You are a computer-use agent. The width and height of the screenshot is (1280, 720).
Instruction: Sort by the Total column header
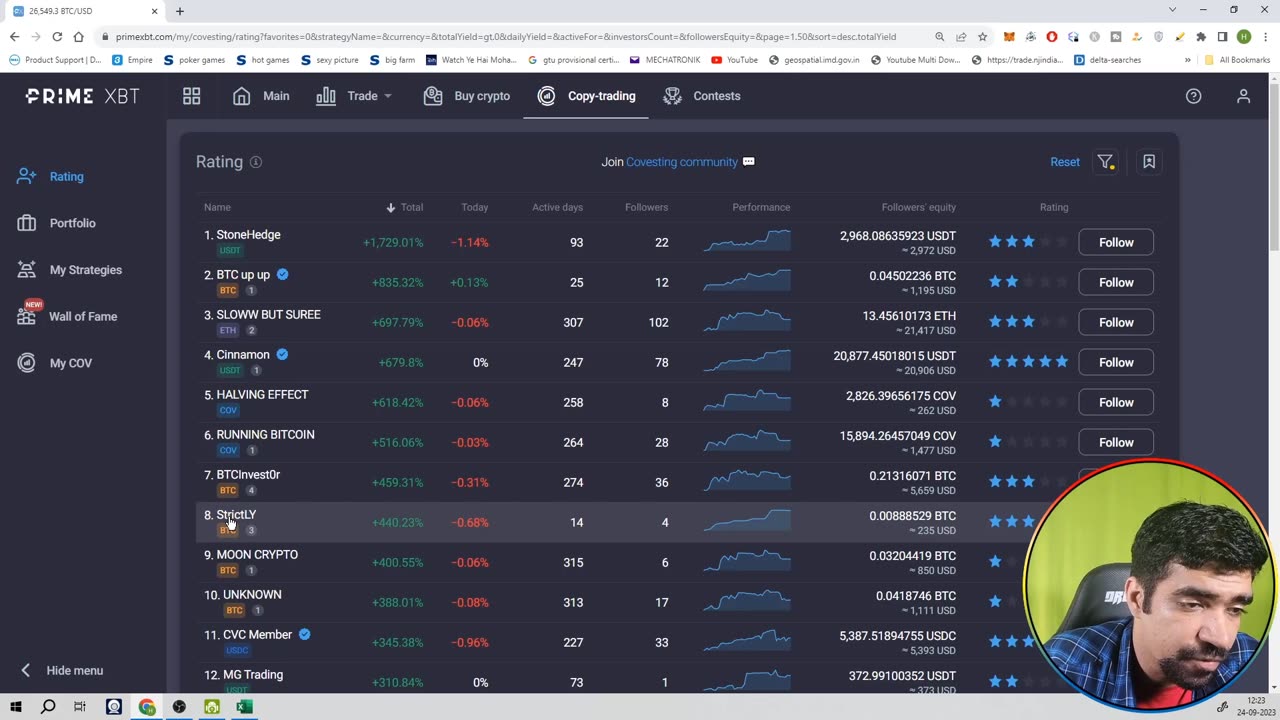[x=404, y=207]
